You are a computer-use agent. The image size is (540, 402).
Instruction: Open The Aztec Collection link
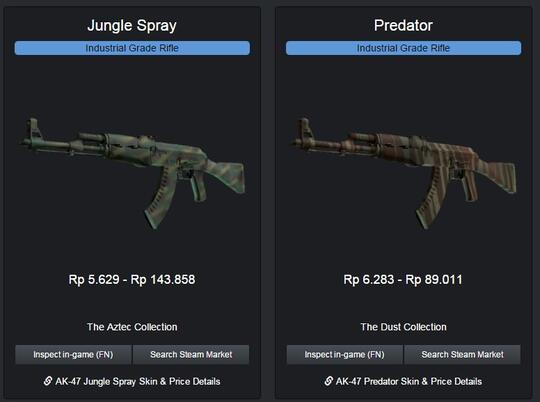point(132,327)
